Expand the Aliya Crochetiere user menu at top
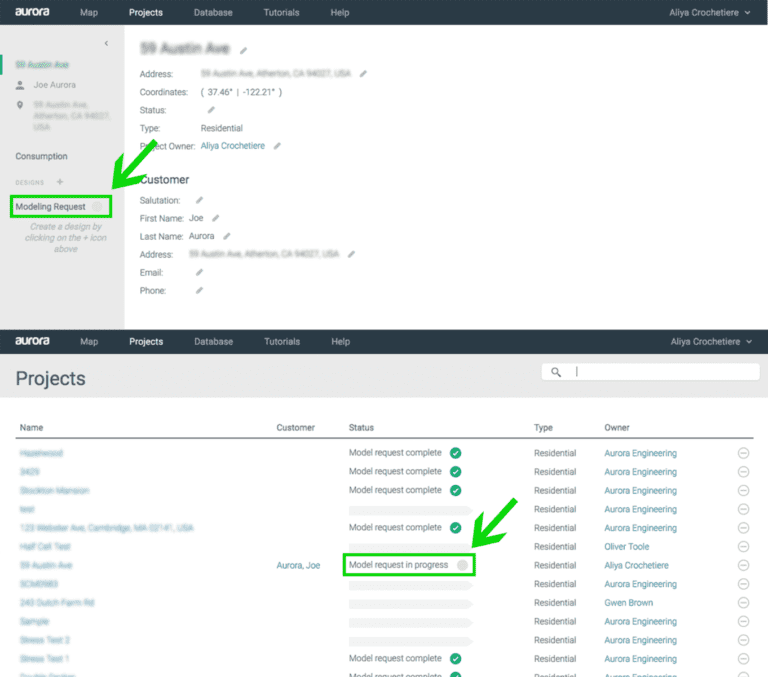Image resolution: width=768 pixels, height=677 pixels. [709, 13]
